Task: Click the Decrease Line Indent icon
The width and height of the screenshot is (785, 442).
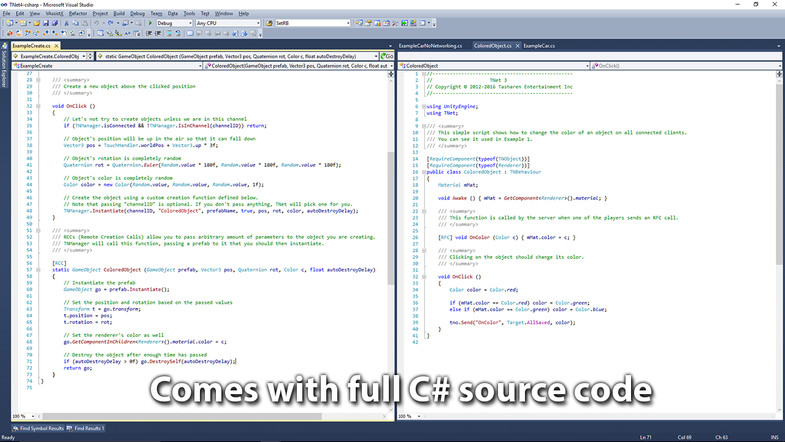Action: [149, 34]
